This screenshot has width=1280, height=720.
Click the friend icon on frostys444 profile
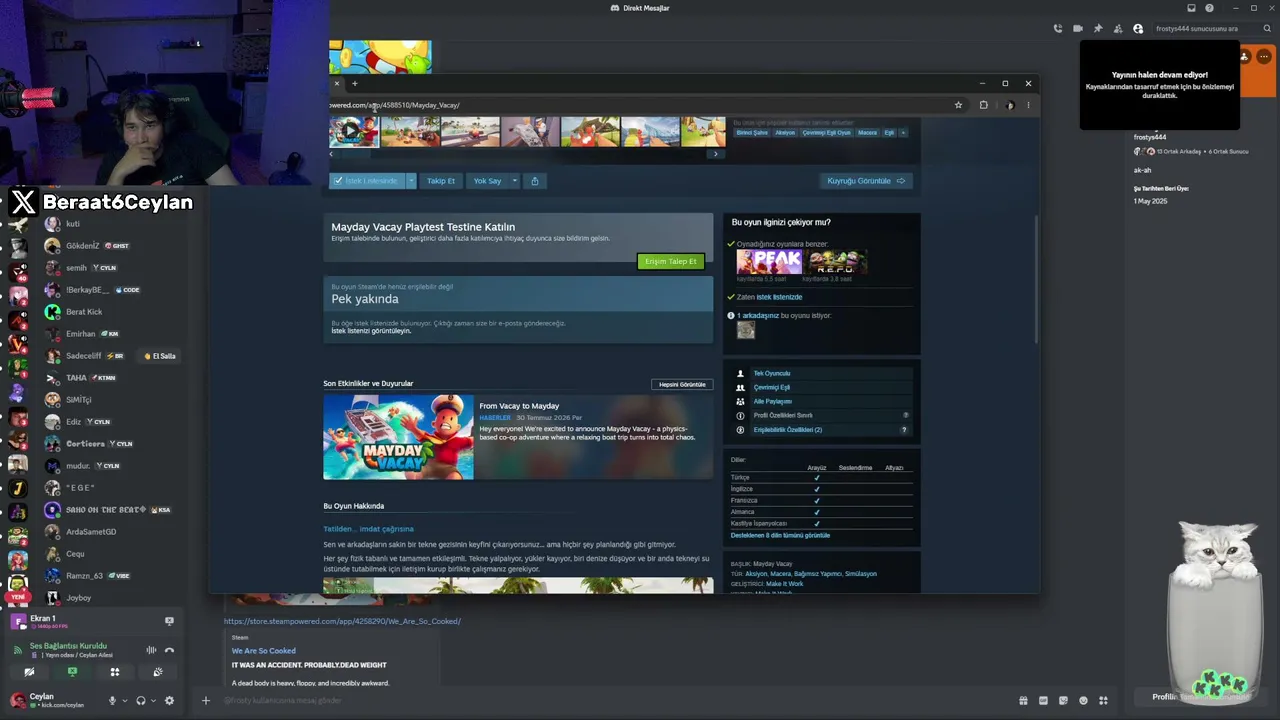click(1244, 57)
